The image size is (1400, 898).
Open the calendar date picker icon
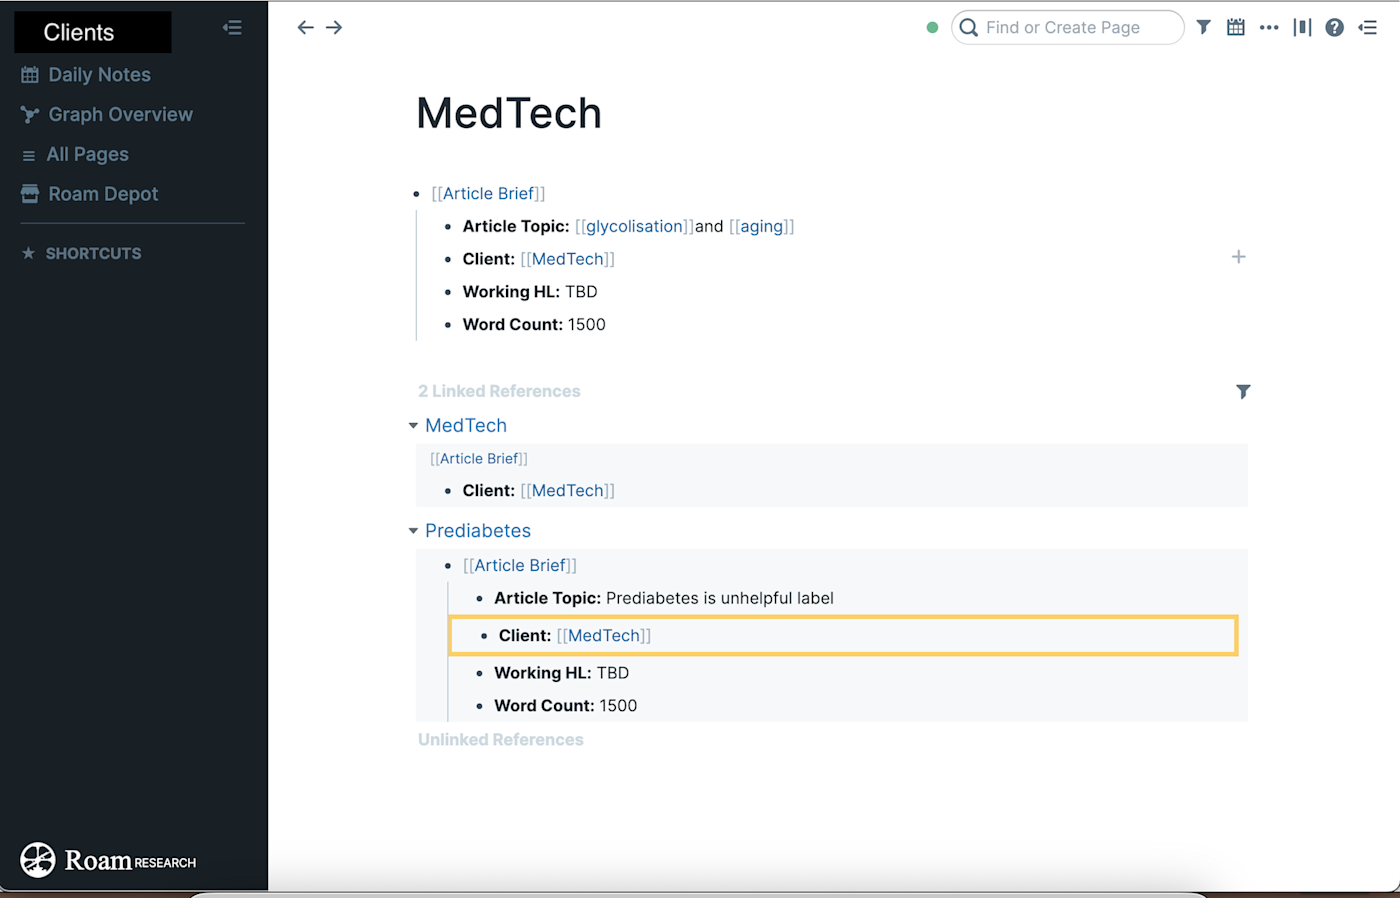click(x=1236, y=28)
